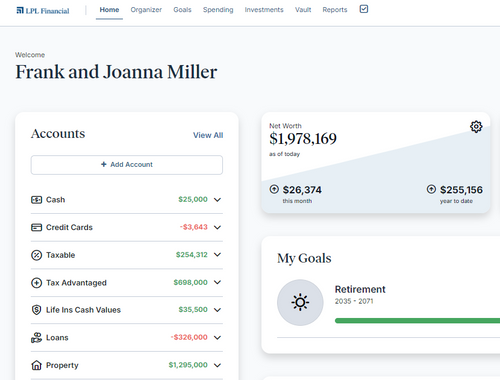Image resolution: width=500 pixels, height=380 pixels.
Task: Click the Loans hand-coins icon
Action: click(36, 338)
